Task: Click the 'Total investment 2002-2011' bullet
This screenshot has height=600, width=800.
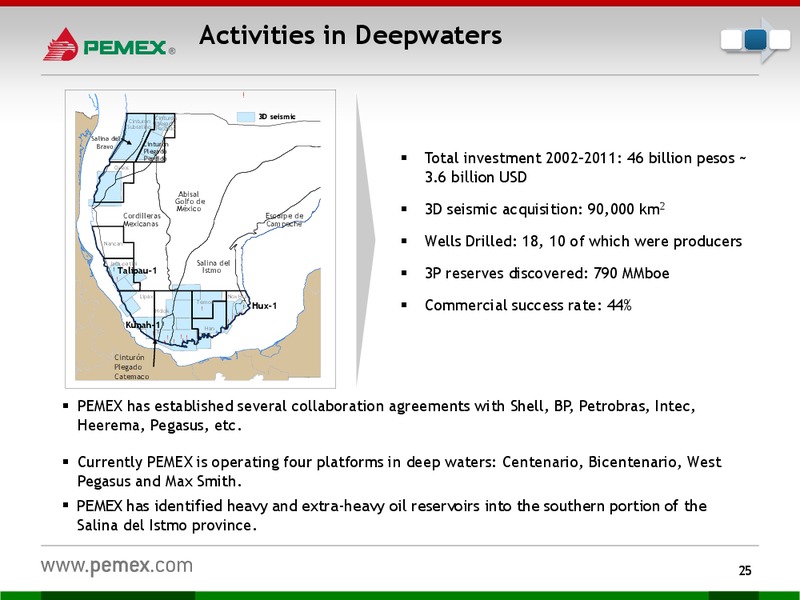Action: [585, 167]
